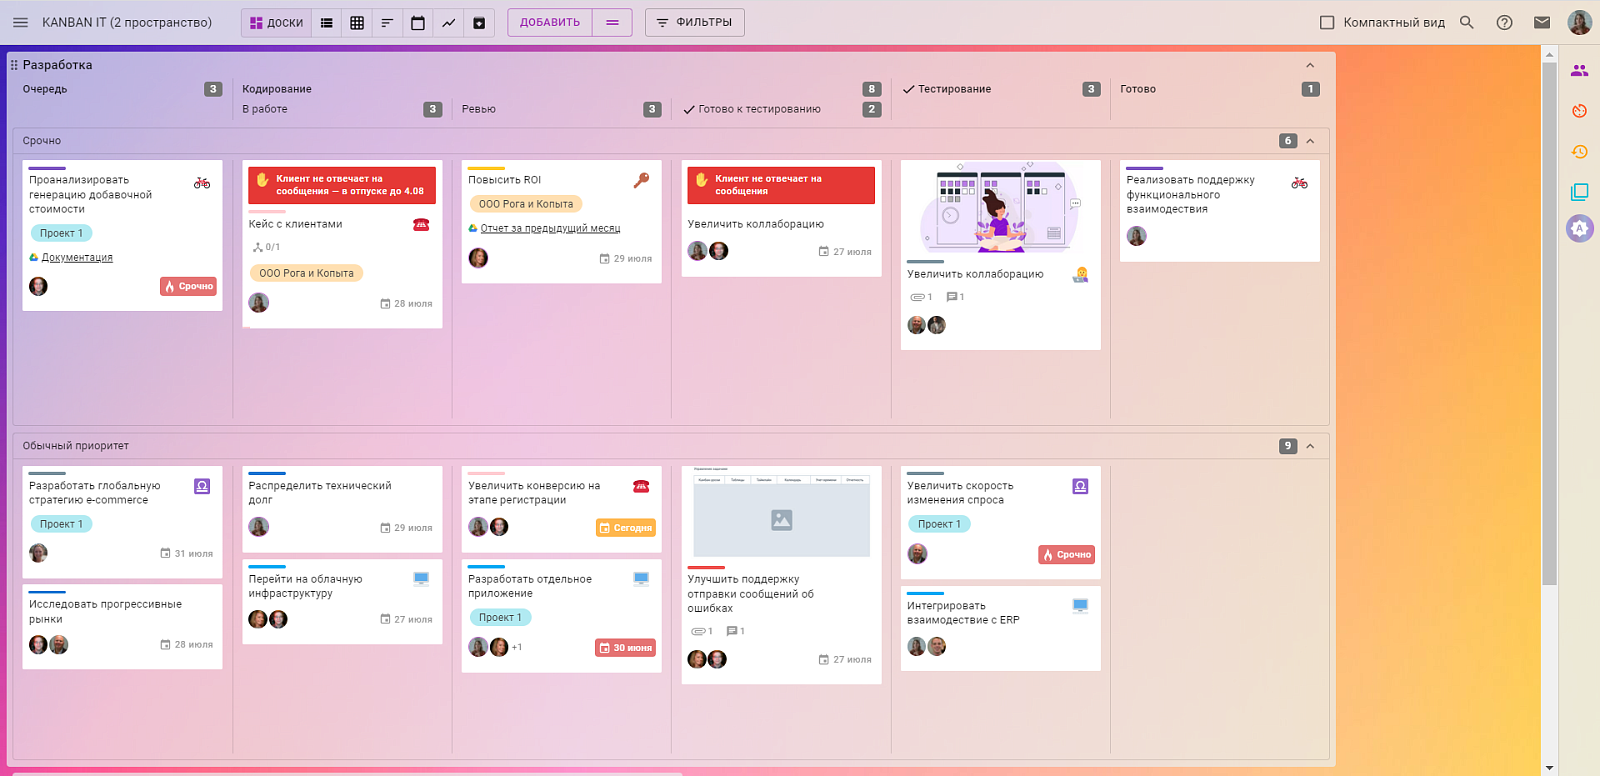Click the ДОБАВИТЬ button
Screen dimensions: 1600x776
[550, 22]
